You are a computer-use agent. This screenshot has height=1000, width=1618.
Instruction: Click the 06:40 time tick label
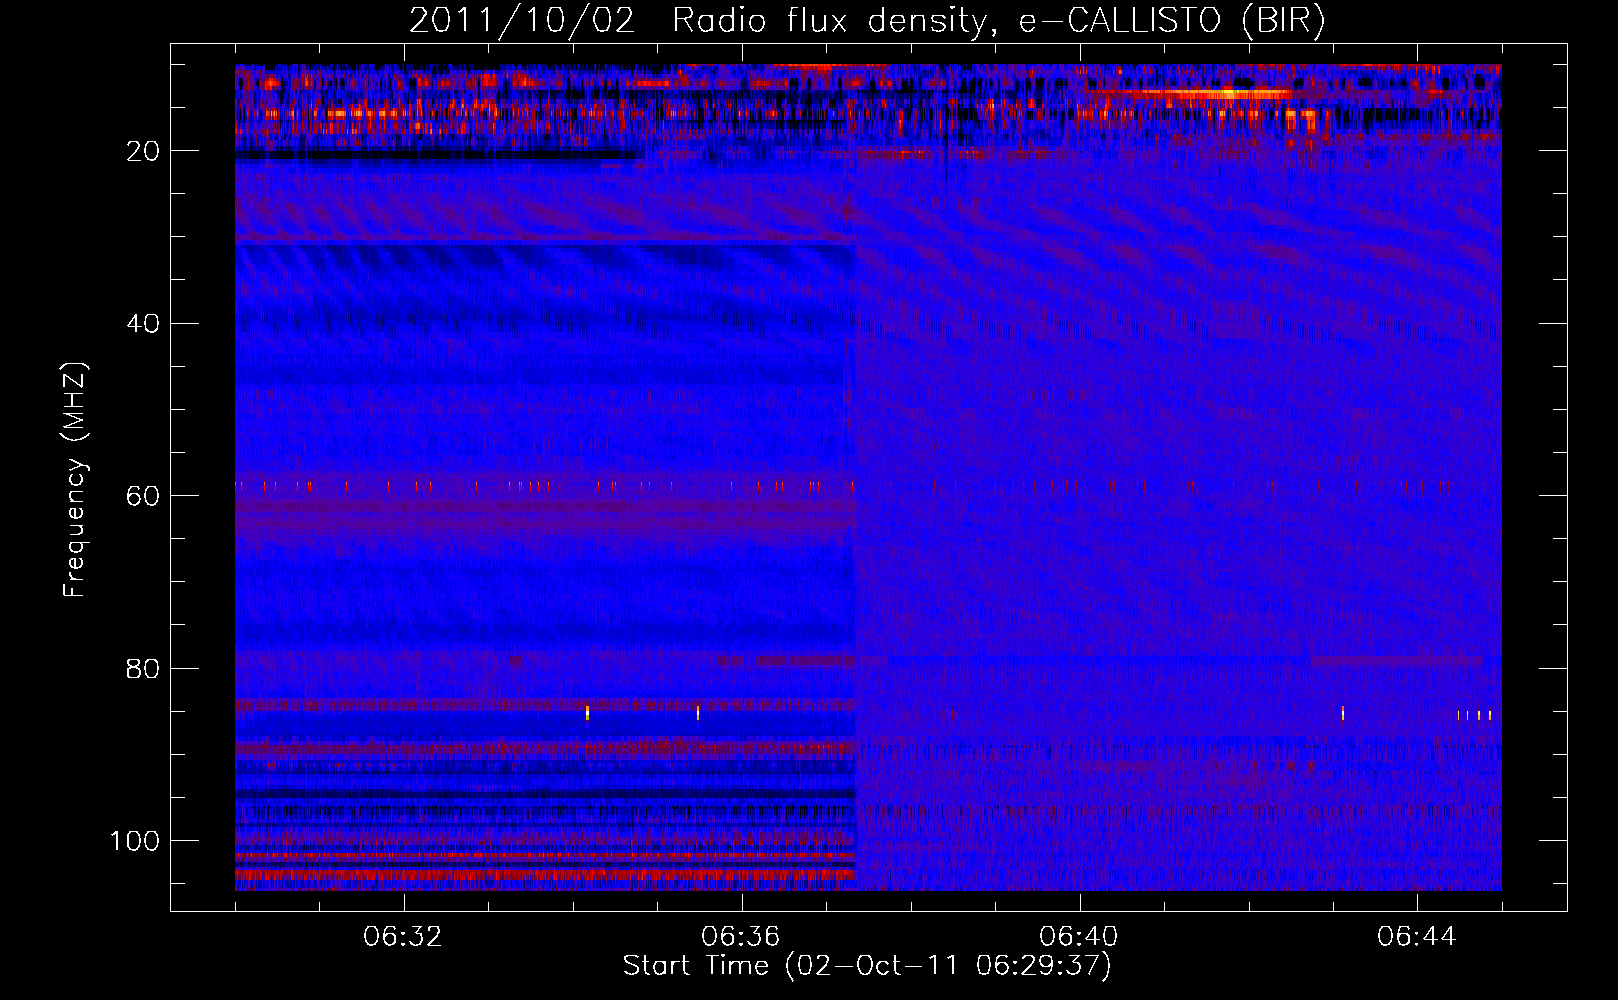tap(1079, 937)
